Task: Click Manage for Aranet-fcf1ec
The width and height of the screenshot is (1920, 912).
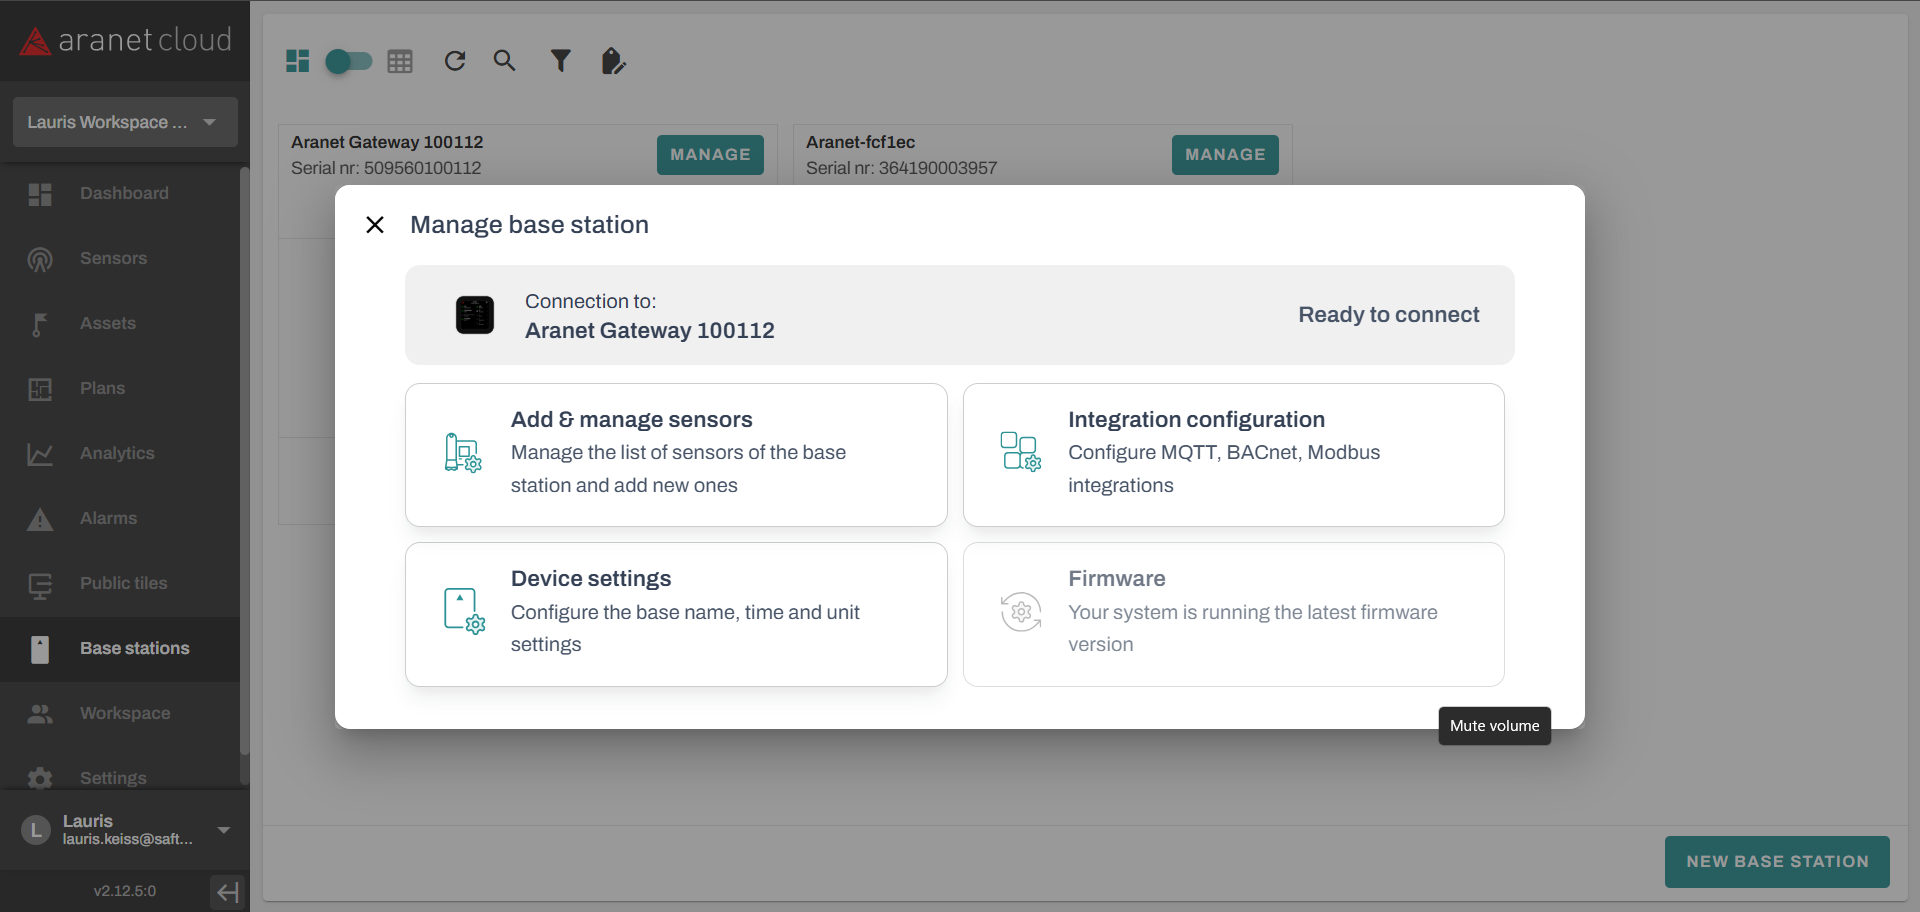Action: coord(1224,155)
